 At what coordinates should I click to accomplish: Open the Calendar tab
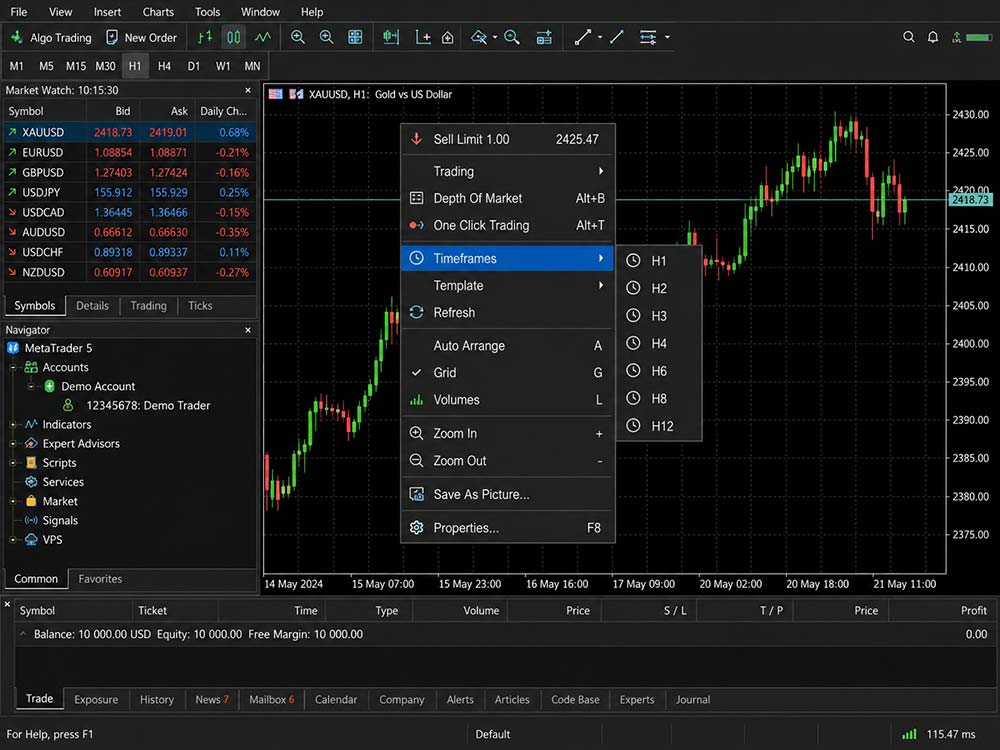336,700
